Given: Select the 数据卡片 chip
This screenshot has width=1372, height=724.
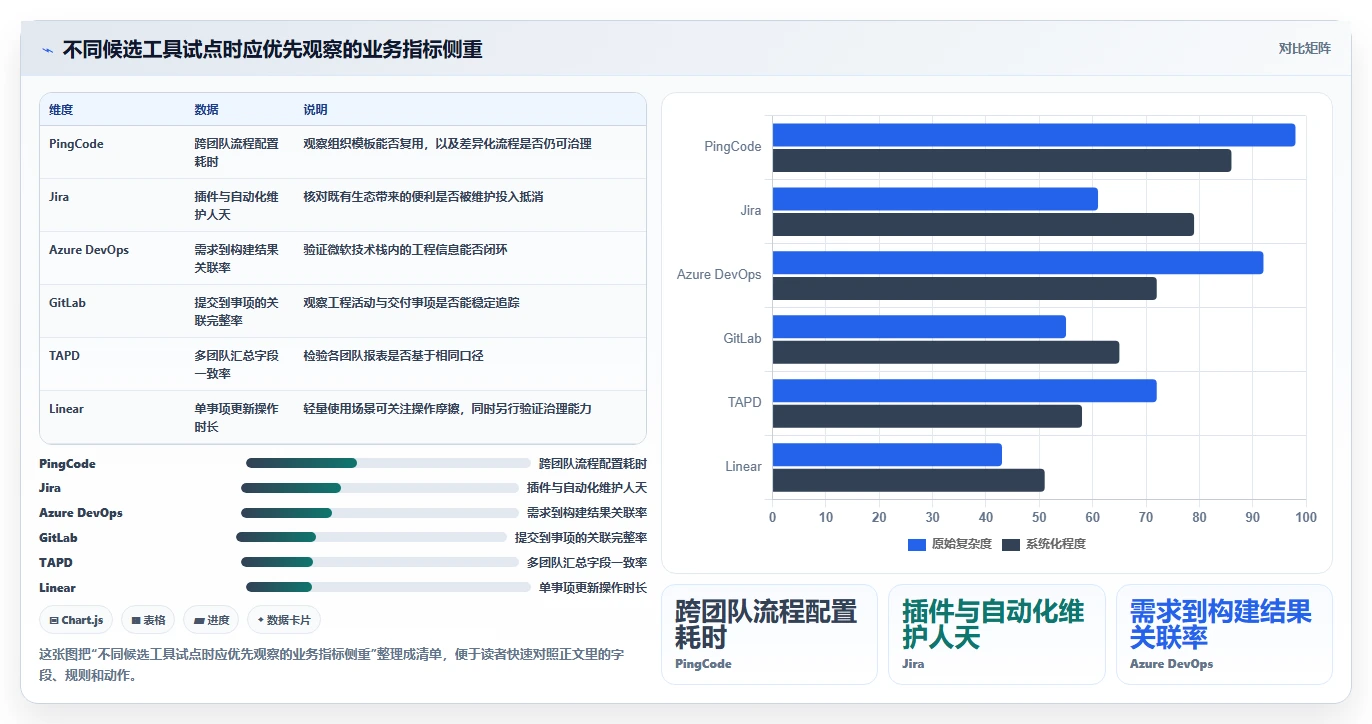Looking at the screenshot, I should (284, 620).
